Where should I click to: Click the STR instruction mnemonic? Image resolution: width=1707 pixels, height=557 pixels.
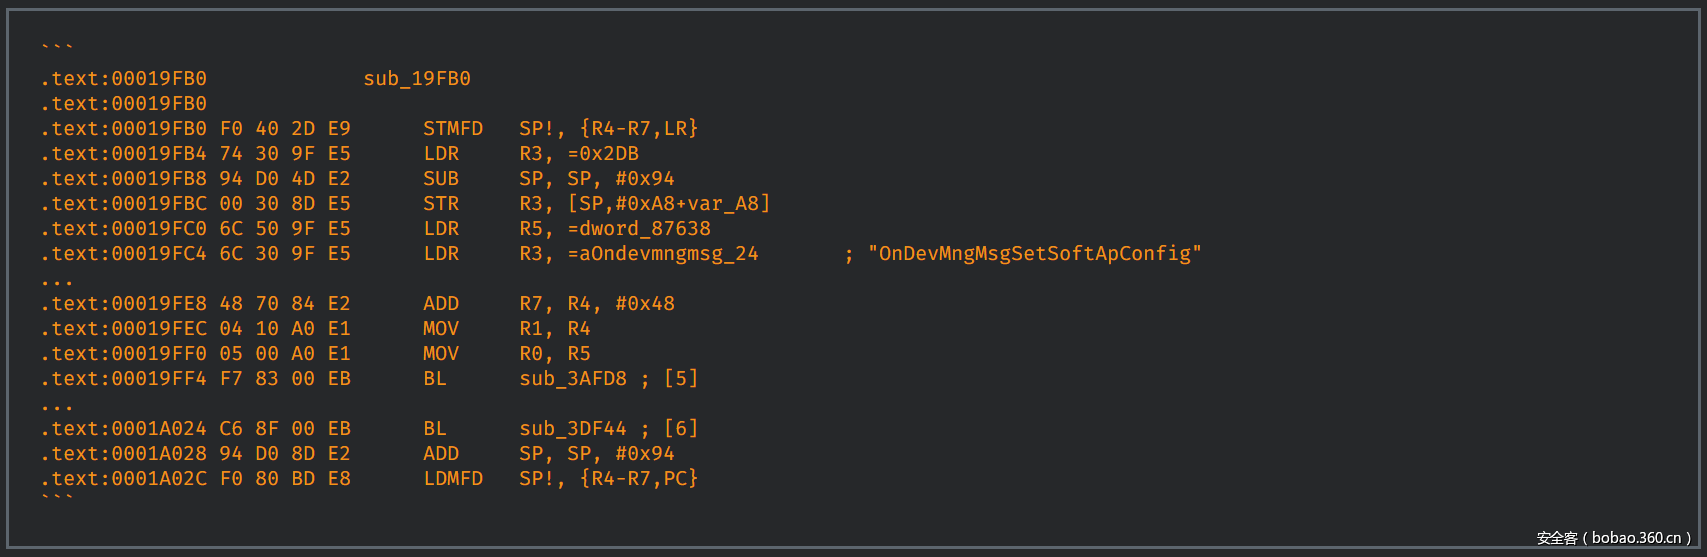coord(441,204)
